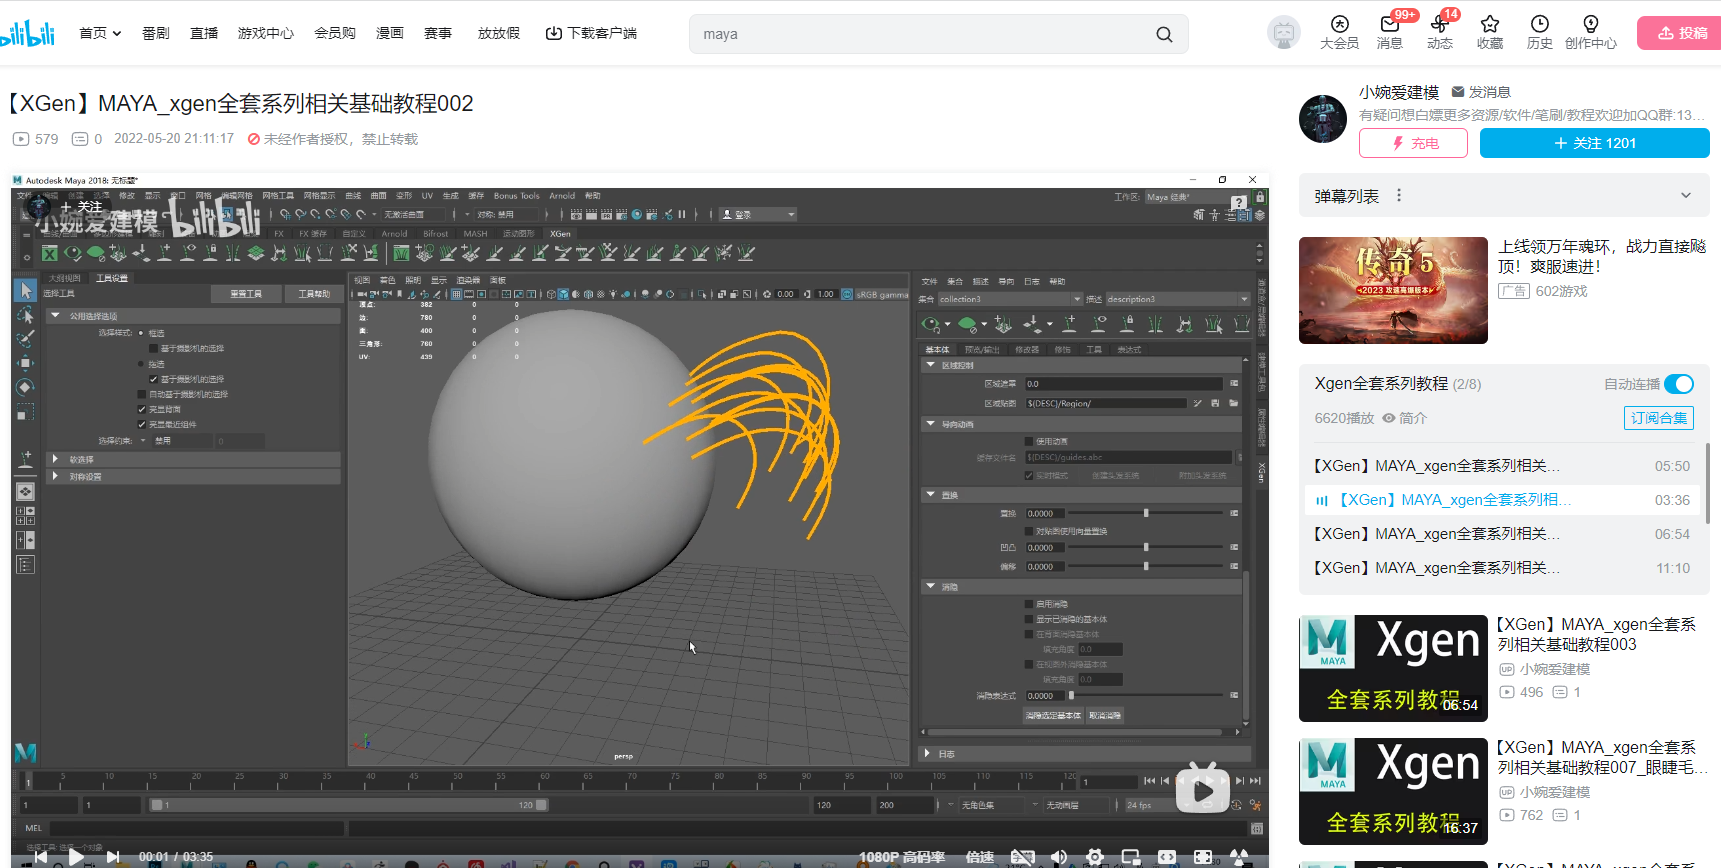Click the 充电 charge button
Screen dimensions: 1721x868
coord(1413,143)
